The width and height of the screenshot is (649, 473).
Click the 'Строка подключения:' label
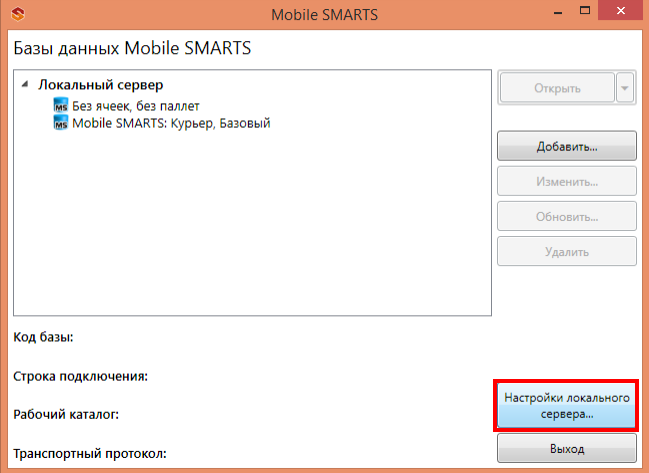[x=80, y=376]
